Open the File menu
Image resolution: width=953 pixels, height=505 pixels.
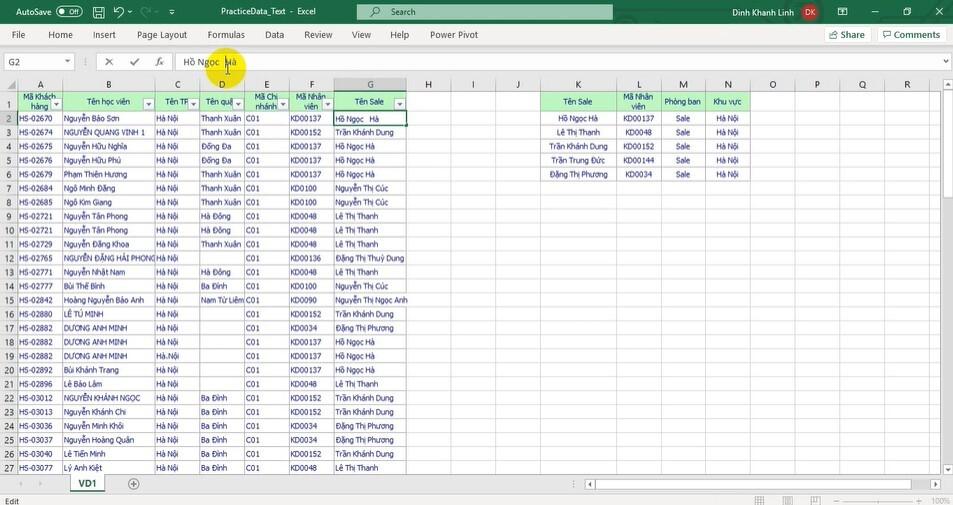coord(19,35)
